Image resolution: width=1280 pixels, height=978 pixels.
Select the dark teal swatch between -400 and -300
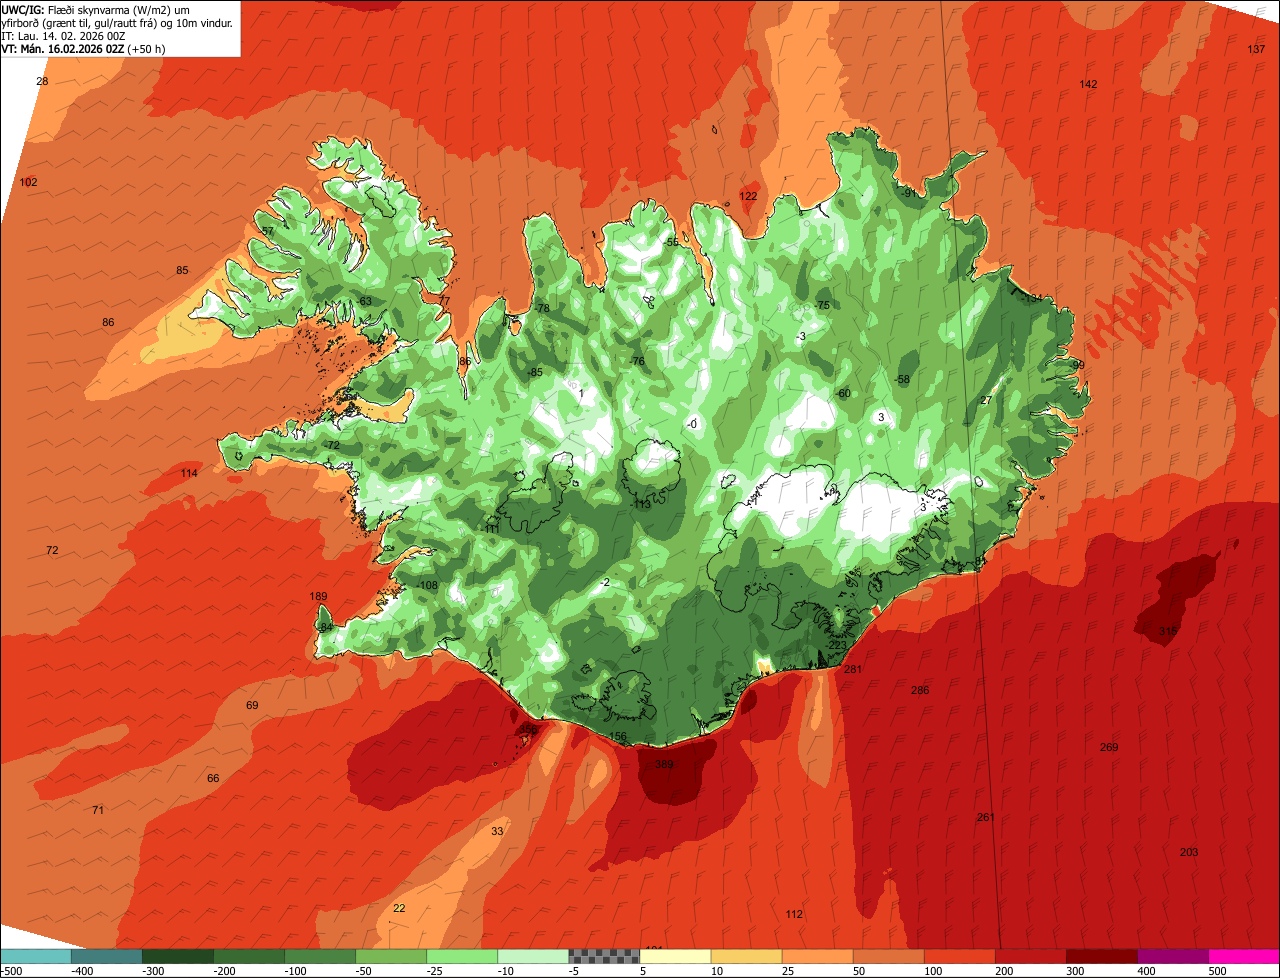pos(106,956)
